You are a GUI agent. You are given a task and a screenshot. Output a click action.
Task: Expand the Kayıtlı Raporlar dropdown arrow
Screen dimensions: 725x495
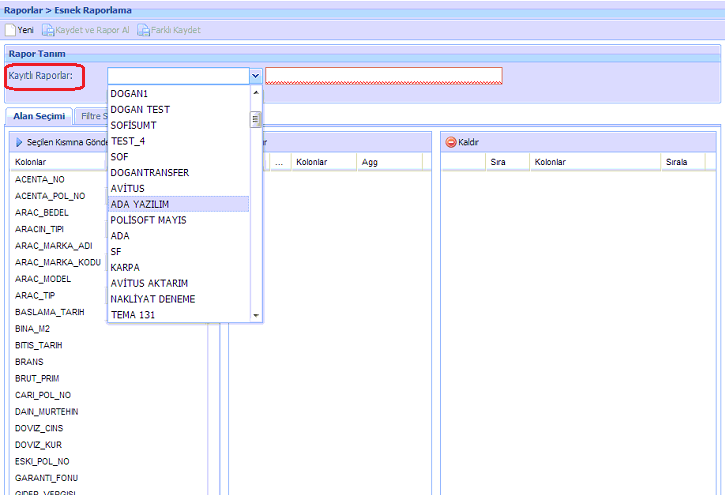pyautogui.click(x=255, y=76)
